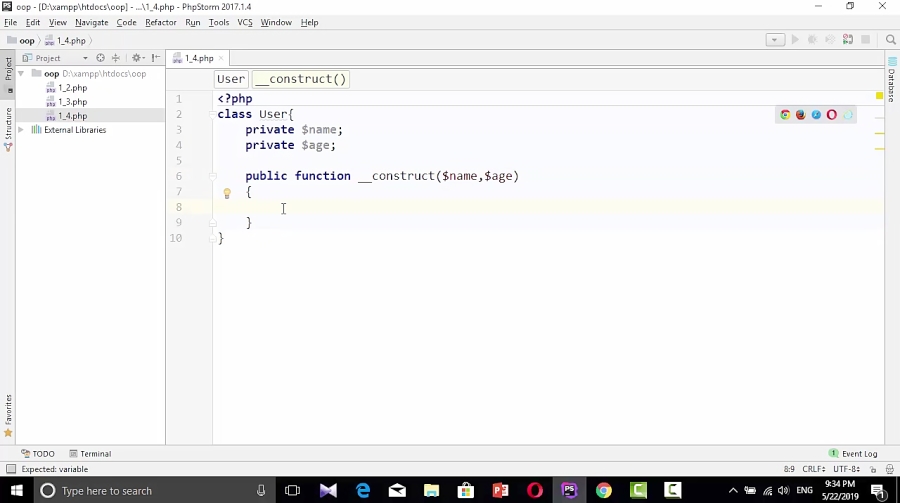Image resolution: width=900 pixels, height=503 pixels.
Task: Click the yellow intention lightbulb icon
Action: pyautogui.click(x=227, y=193)
